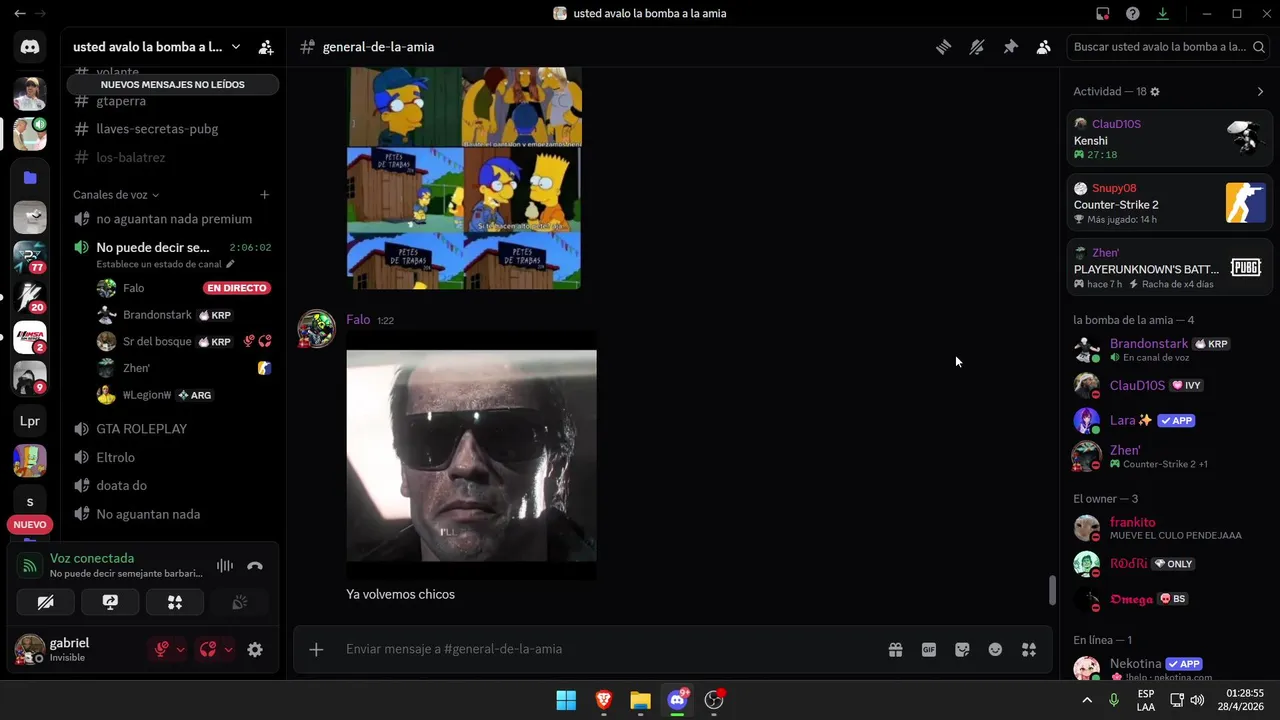
Task: Open the Terminator GIF posted by Falo
Action: pos(471,456)
